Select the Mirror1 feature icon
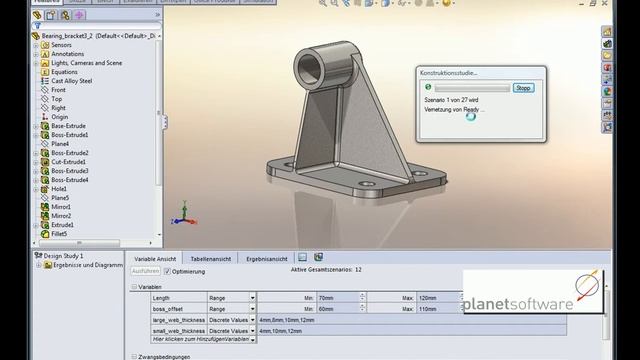The width and height of the screenshot is (640, 360). coord(45,207)
